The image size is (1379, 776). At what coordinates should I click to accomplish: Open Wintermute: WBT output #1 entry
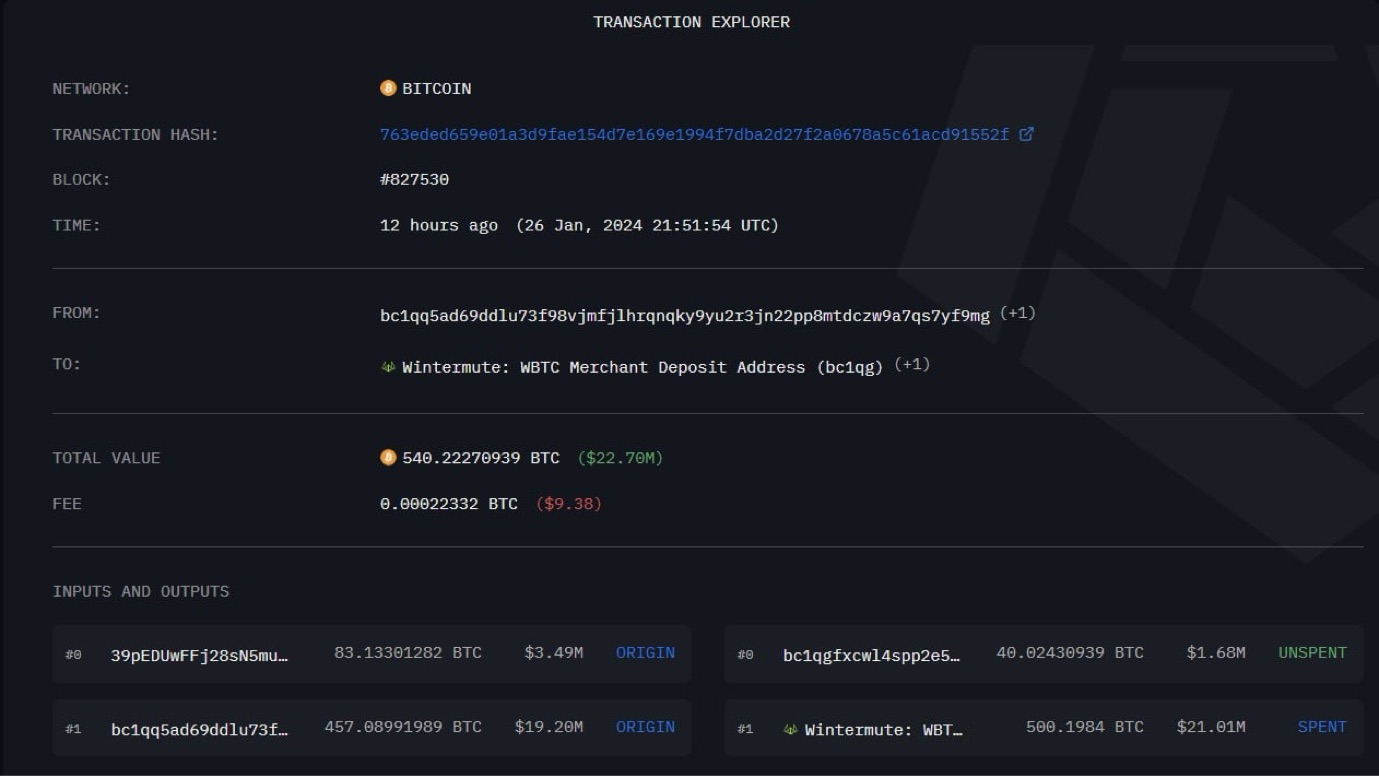[x=883, y=729]
